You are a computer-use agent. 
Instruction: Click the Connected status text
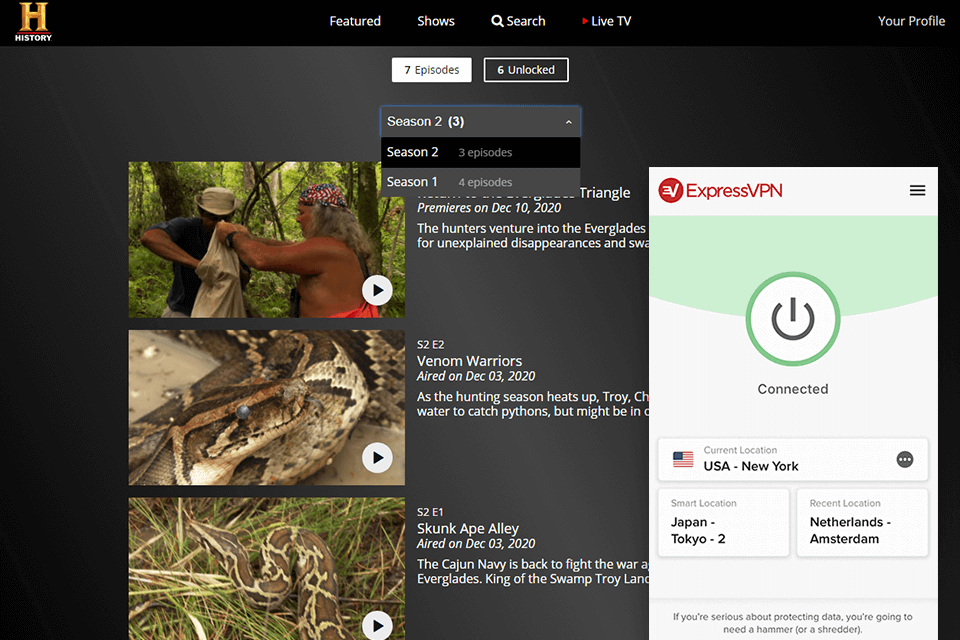coord(793,389)
